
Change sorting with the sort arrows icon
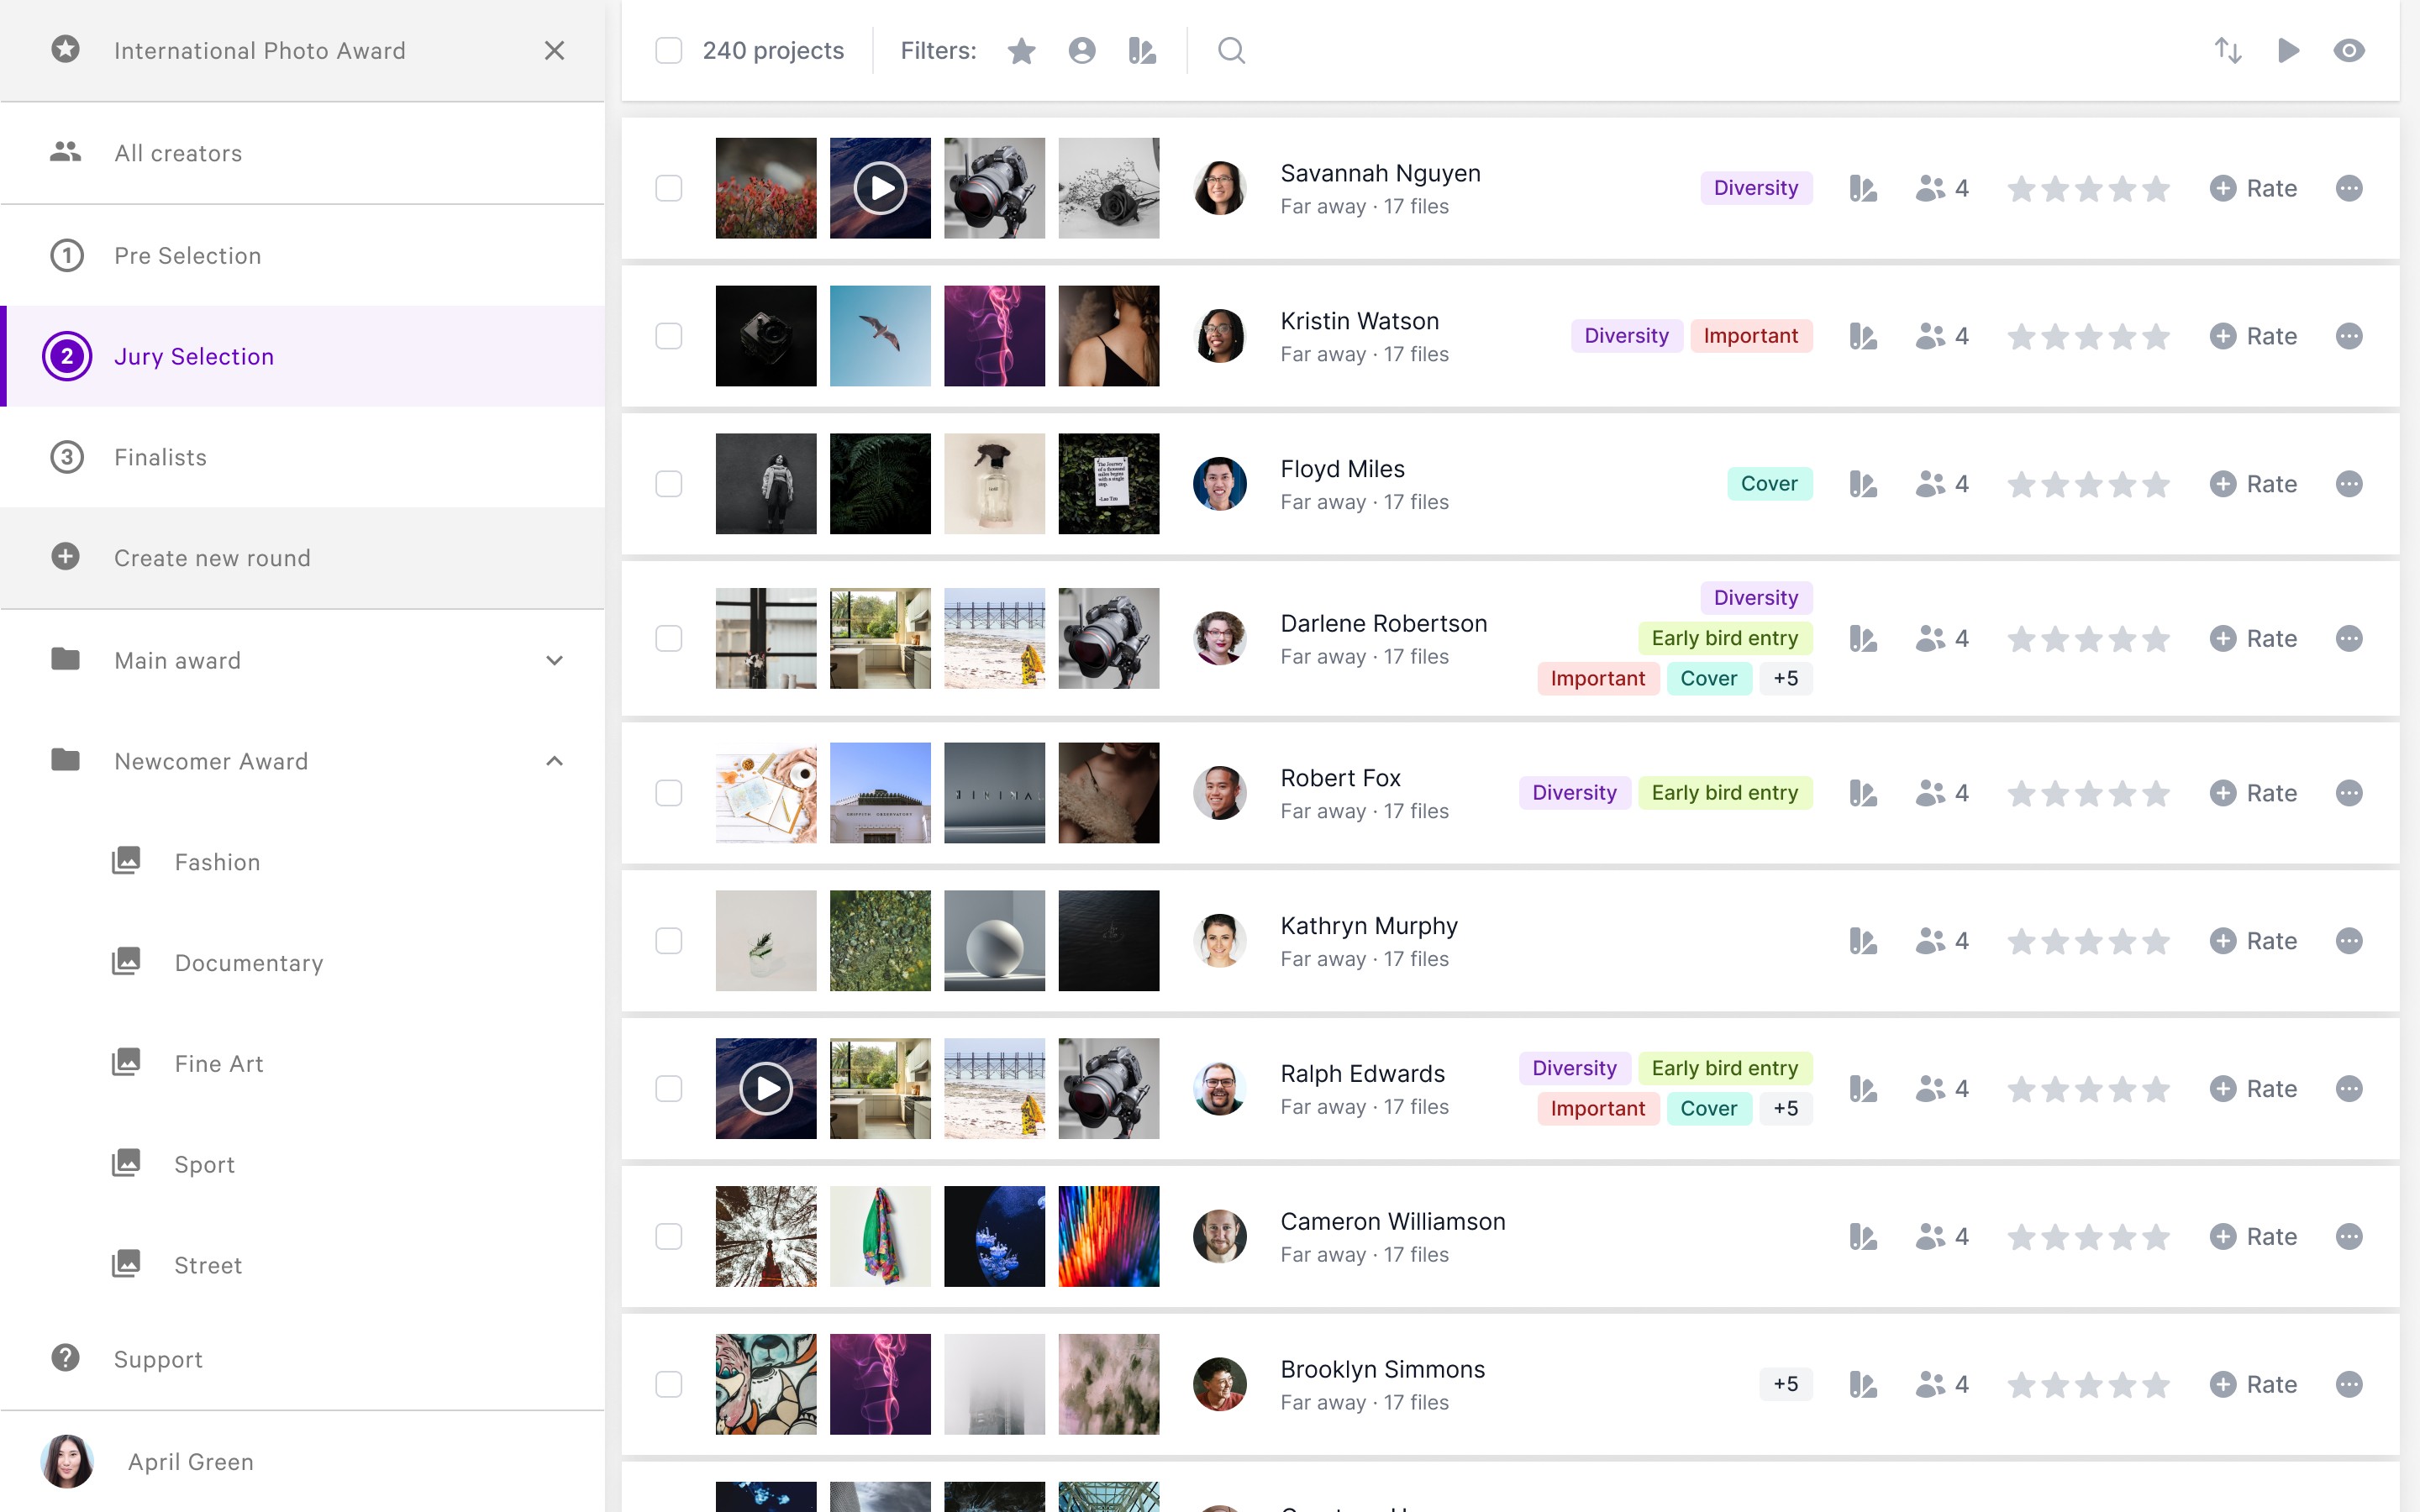tap(2228, 50)
